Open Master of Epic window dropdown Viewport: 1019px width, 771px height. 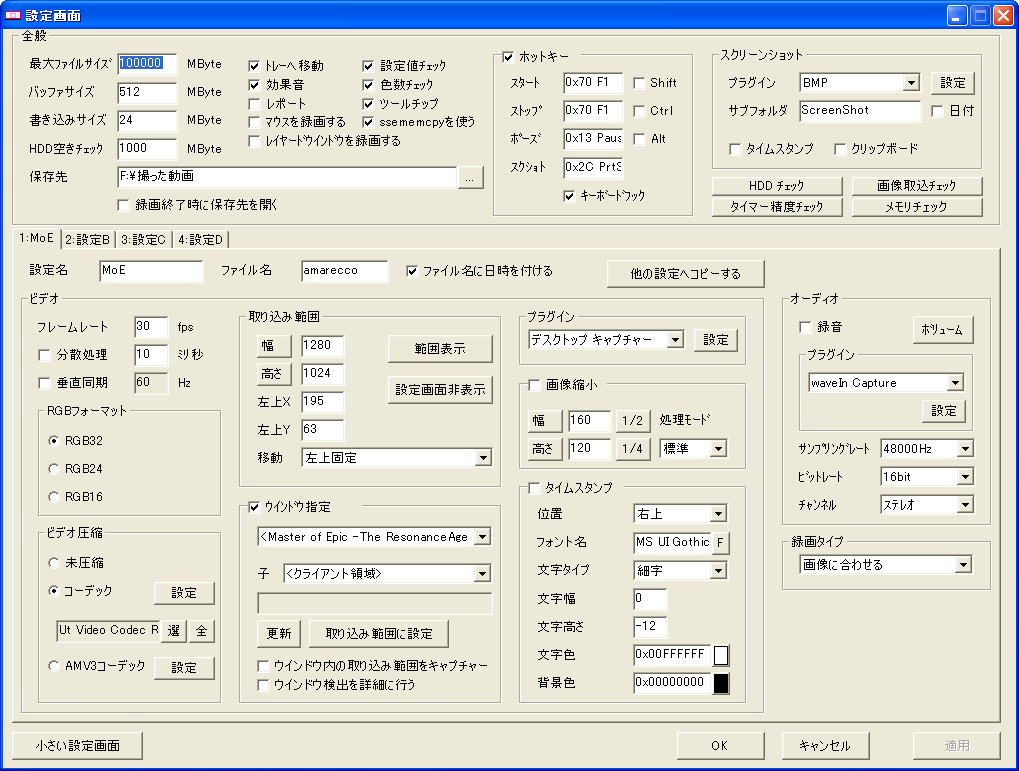coord(482,537)
